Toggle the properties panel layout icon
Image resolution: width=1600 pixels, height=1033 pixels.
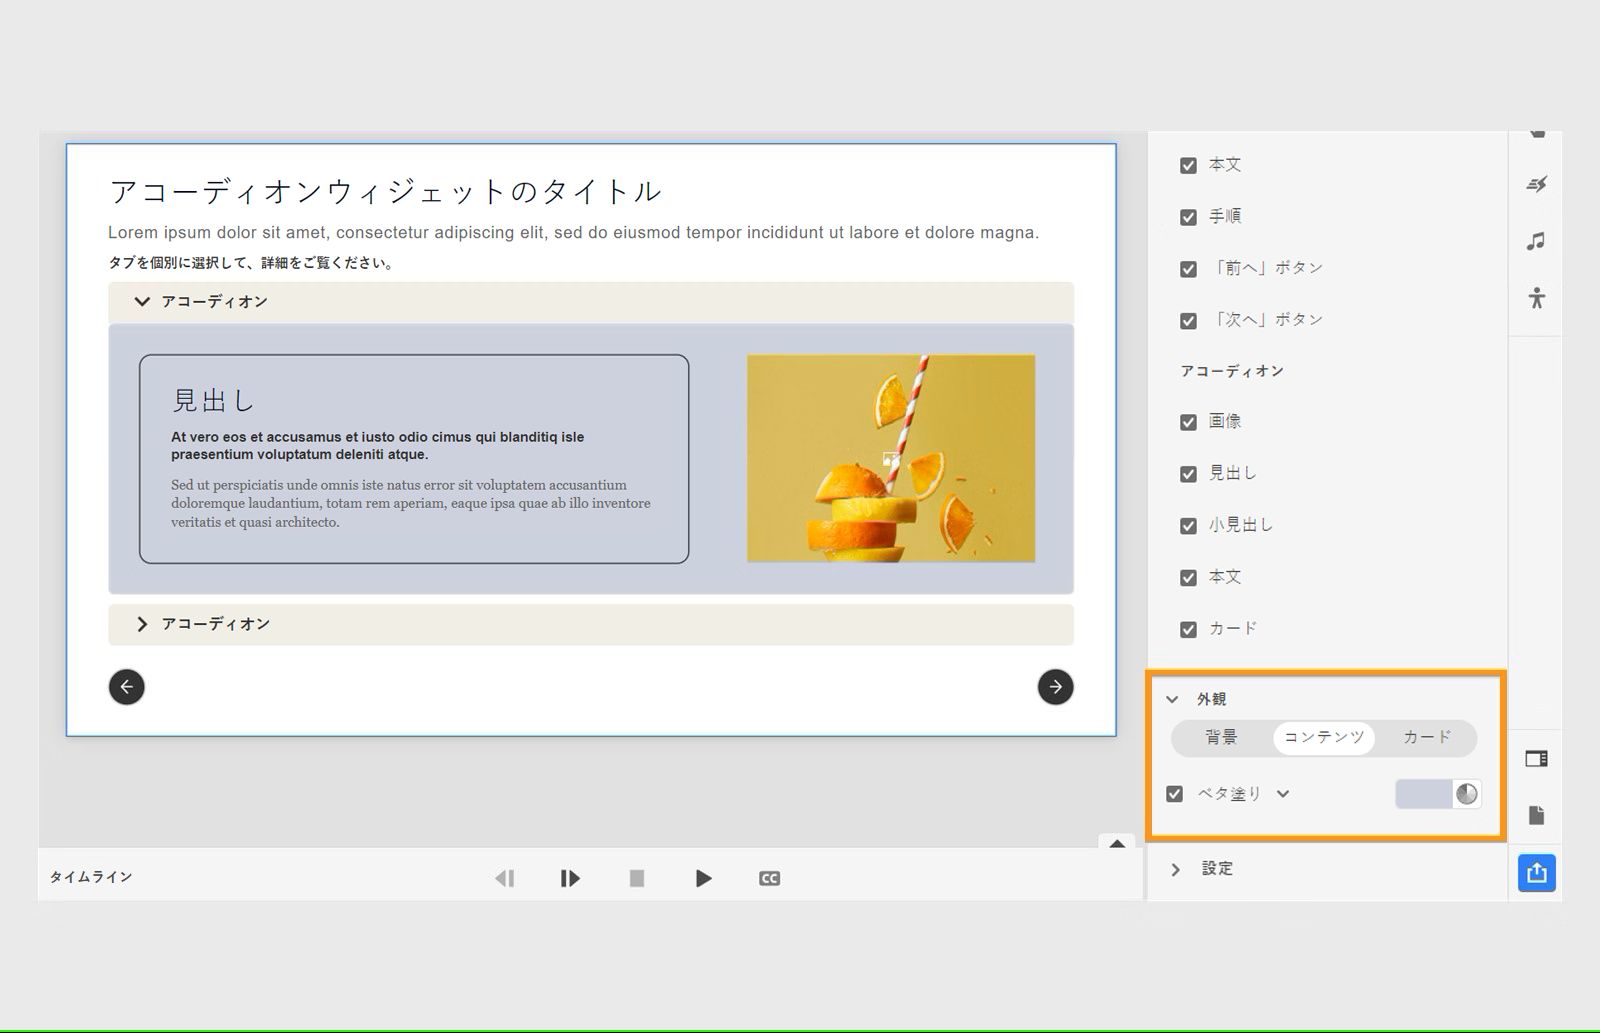click(x=1537, y=759)
